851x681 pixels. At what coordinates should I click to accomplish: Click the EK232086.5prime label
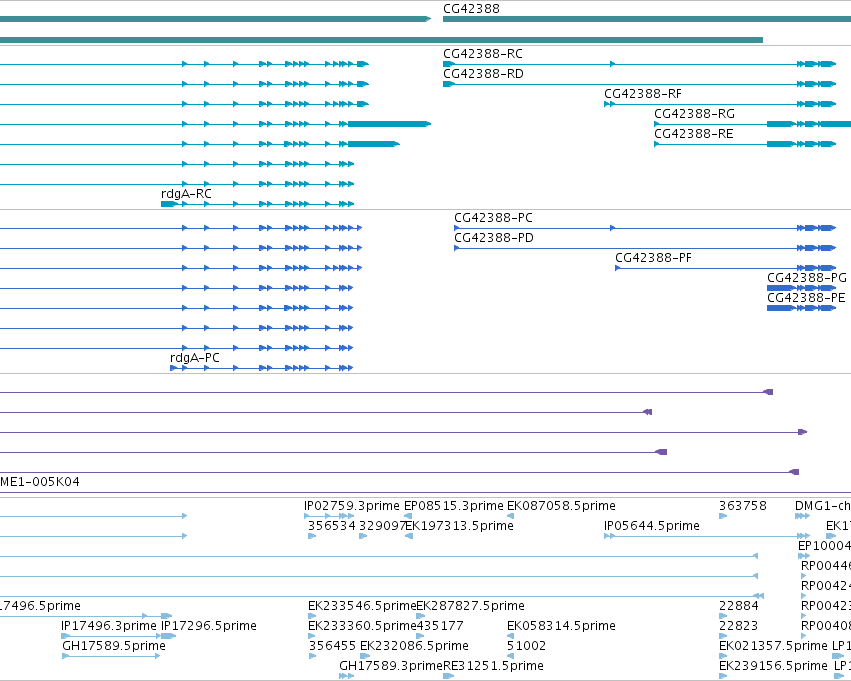pyautogui.click(x=414, y=646)
